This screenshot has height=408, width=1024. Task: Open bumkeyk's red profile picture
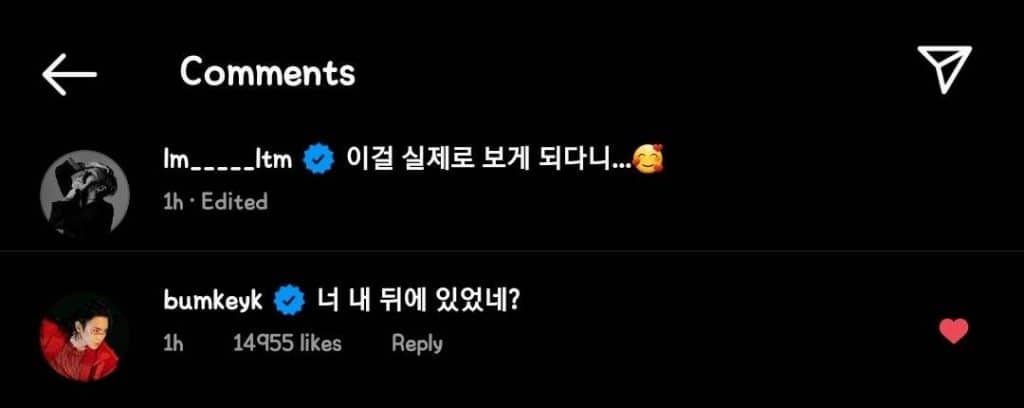tap(84, 336)
